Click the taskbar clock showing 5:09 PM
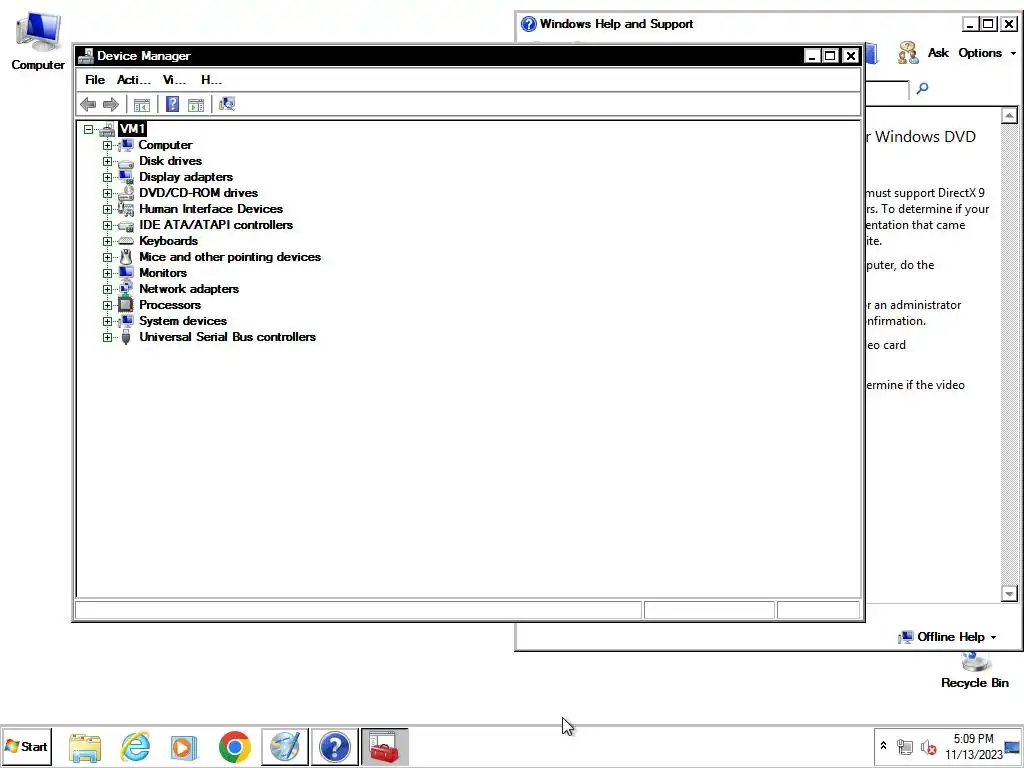The width and height of the screenshot is (1024, 768). point(973,746)
